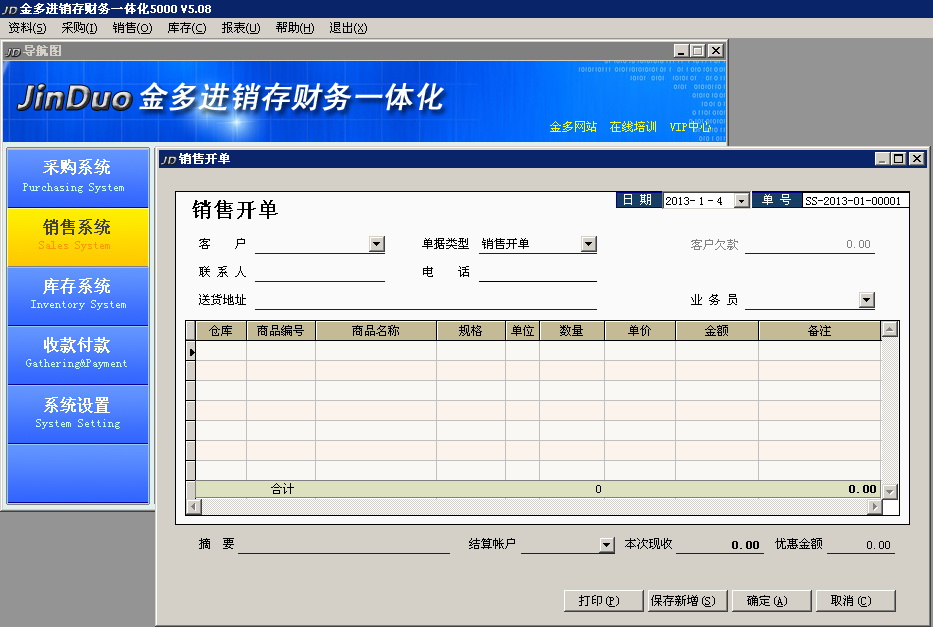Expand the 业务员 salesperson dropdown
Viewport: 933px width, 627px height.
click(867, 300)
